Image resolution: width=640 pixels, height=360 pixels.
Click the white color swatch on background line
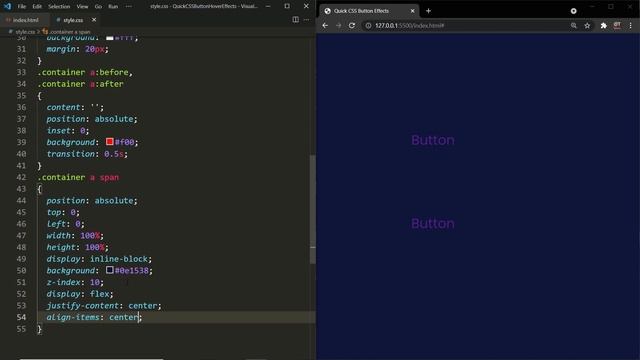[x=109, y=38]
